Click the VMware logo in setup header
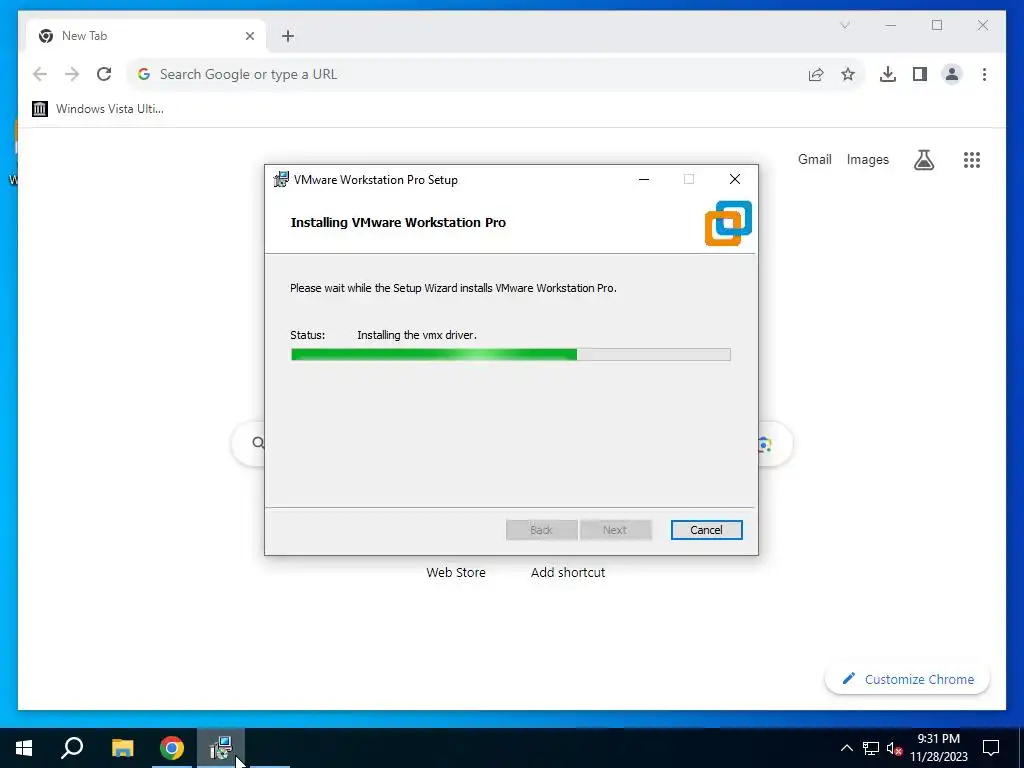This screenshot has height=768, width=1024. tap(728, 223)
